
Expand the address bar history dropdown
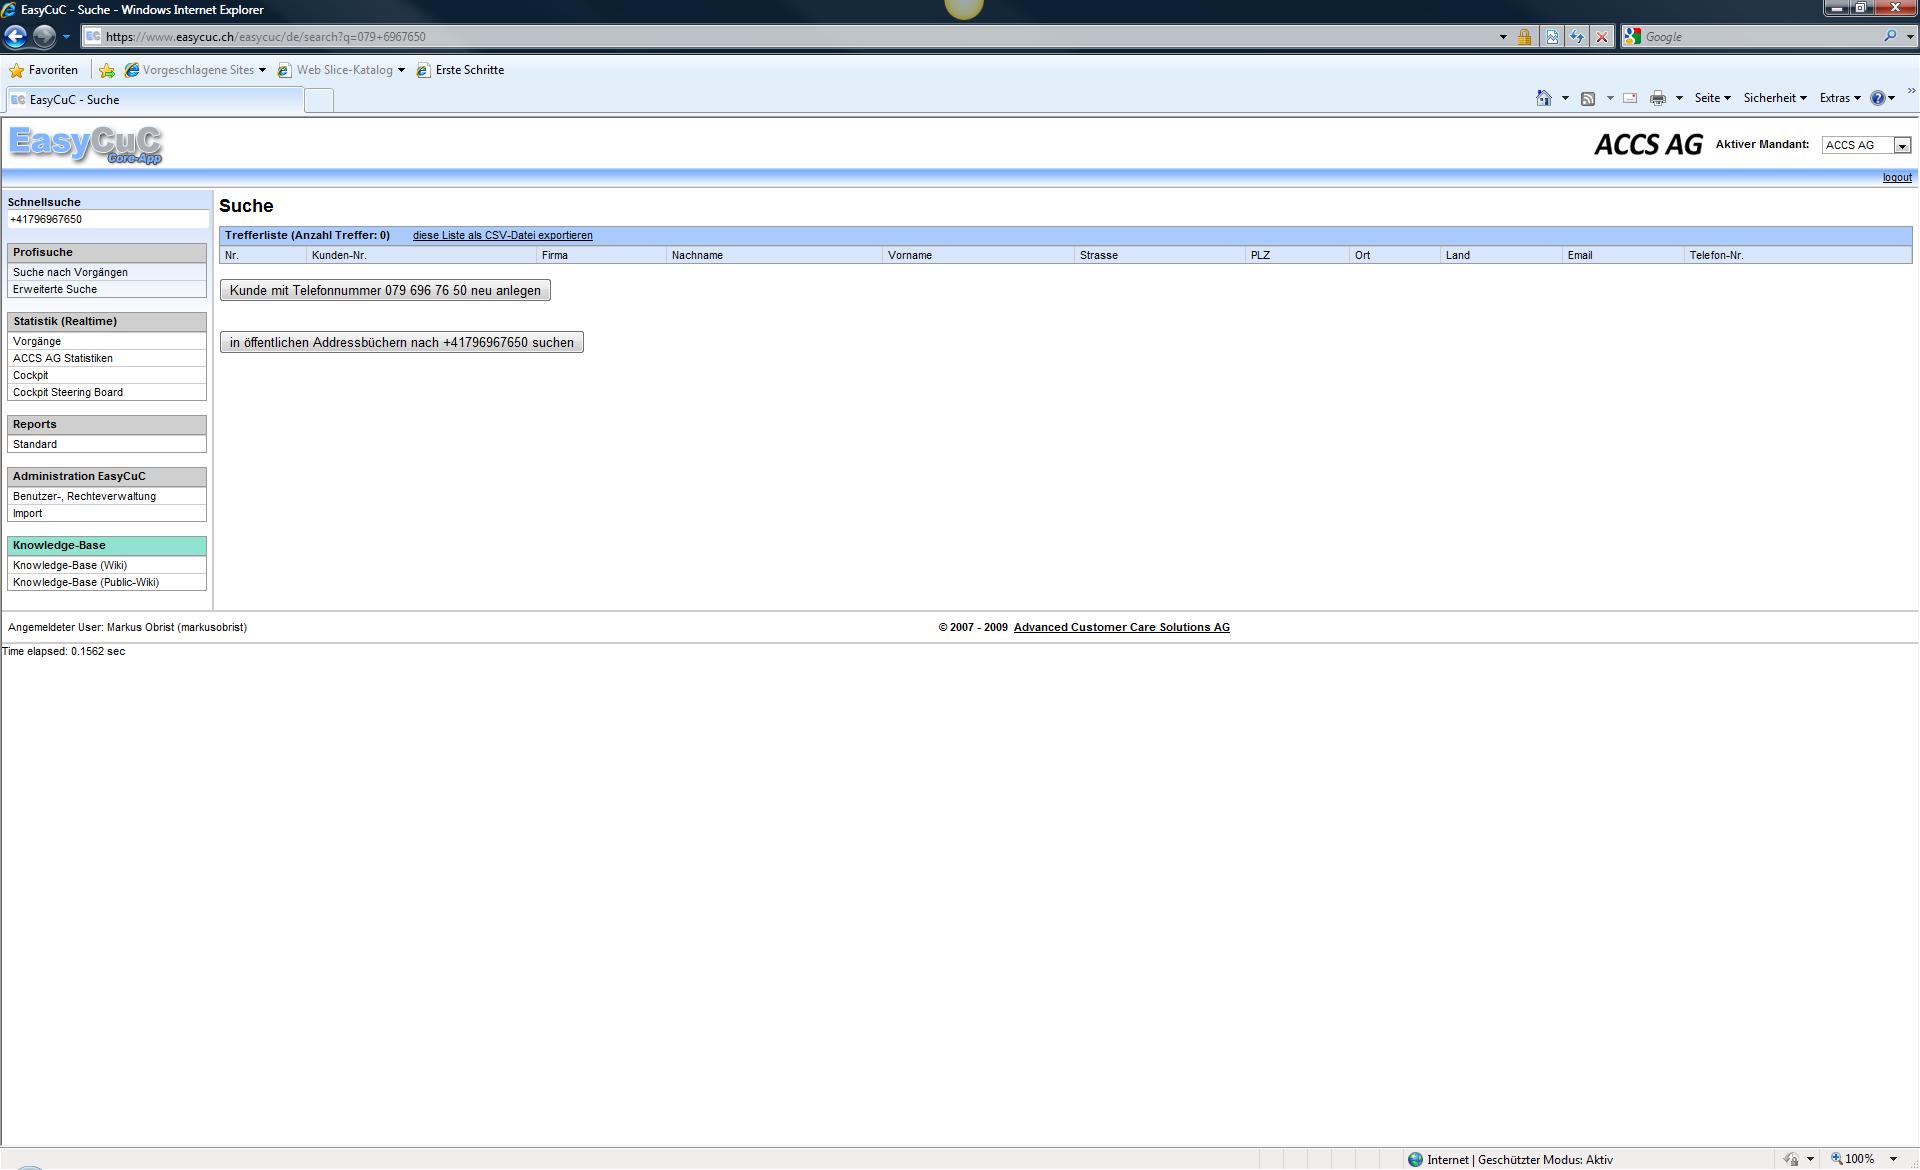pos(1503,37)
